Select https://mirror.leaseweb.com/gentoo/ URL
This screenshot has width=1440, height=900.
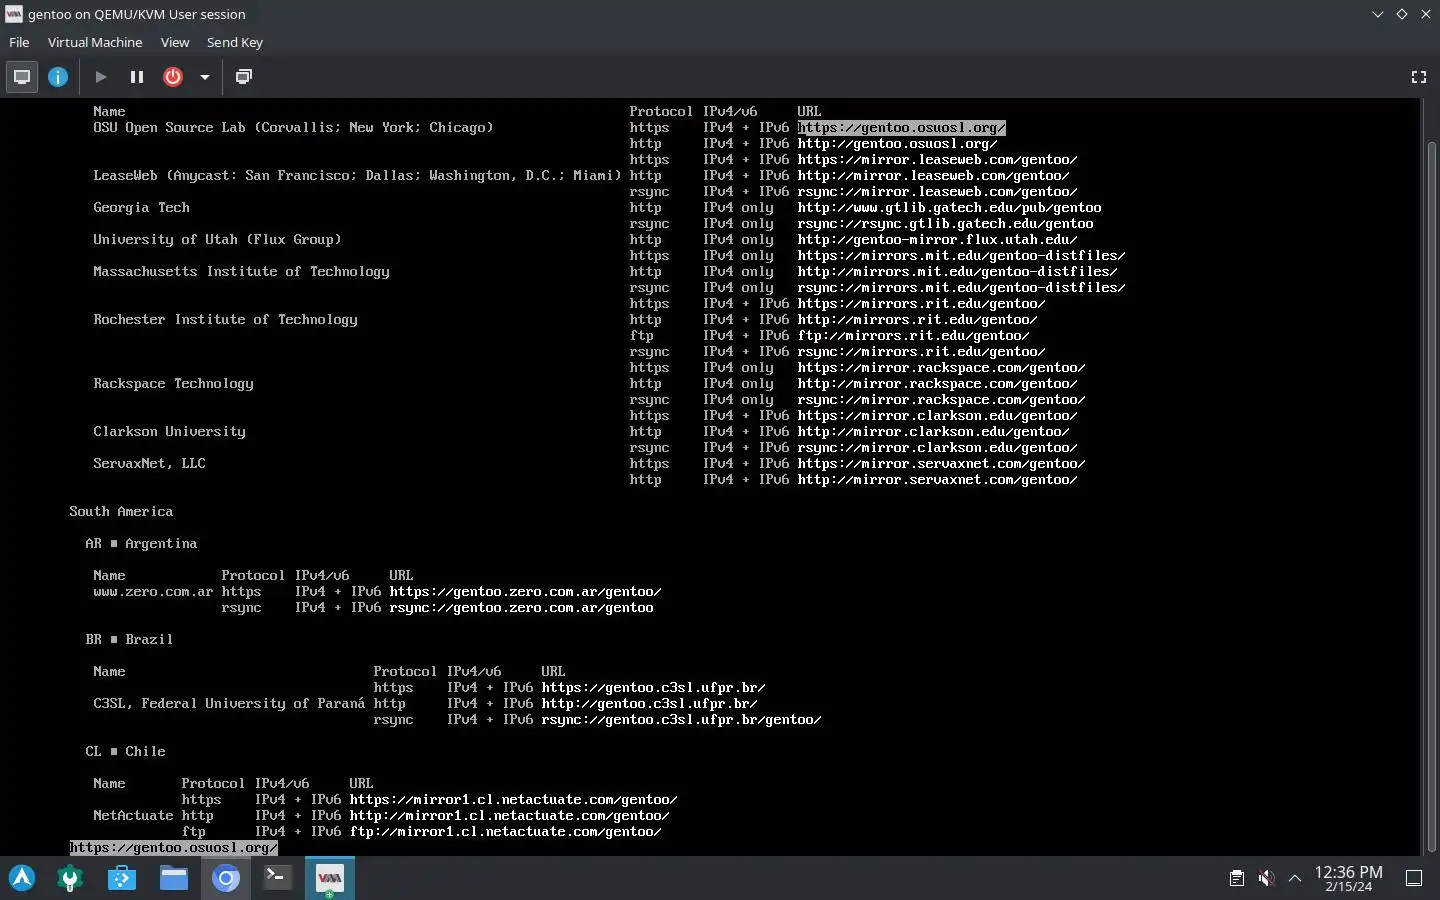coord(937,160)
